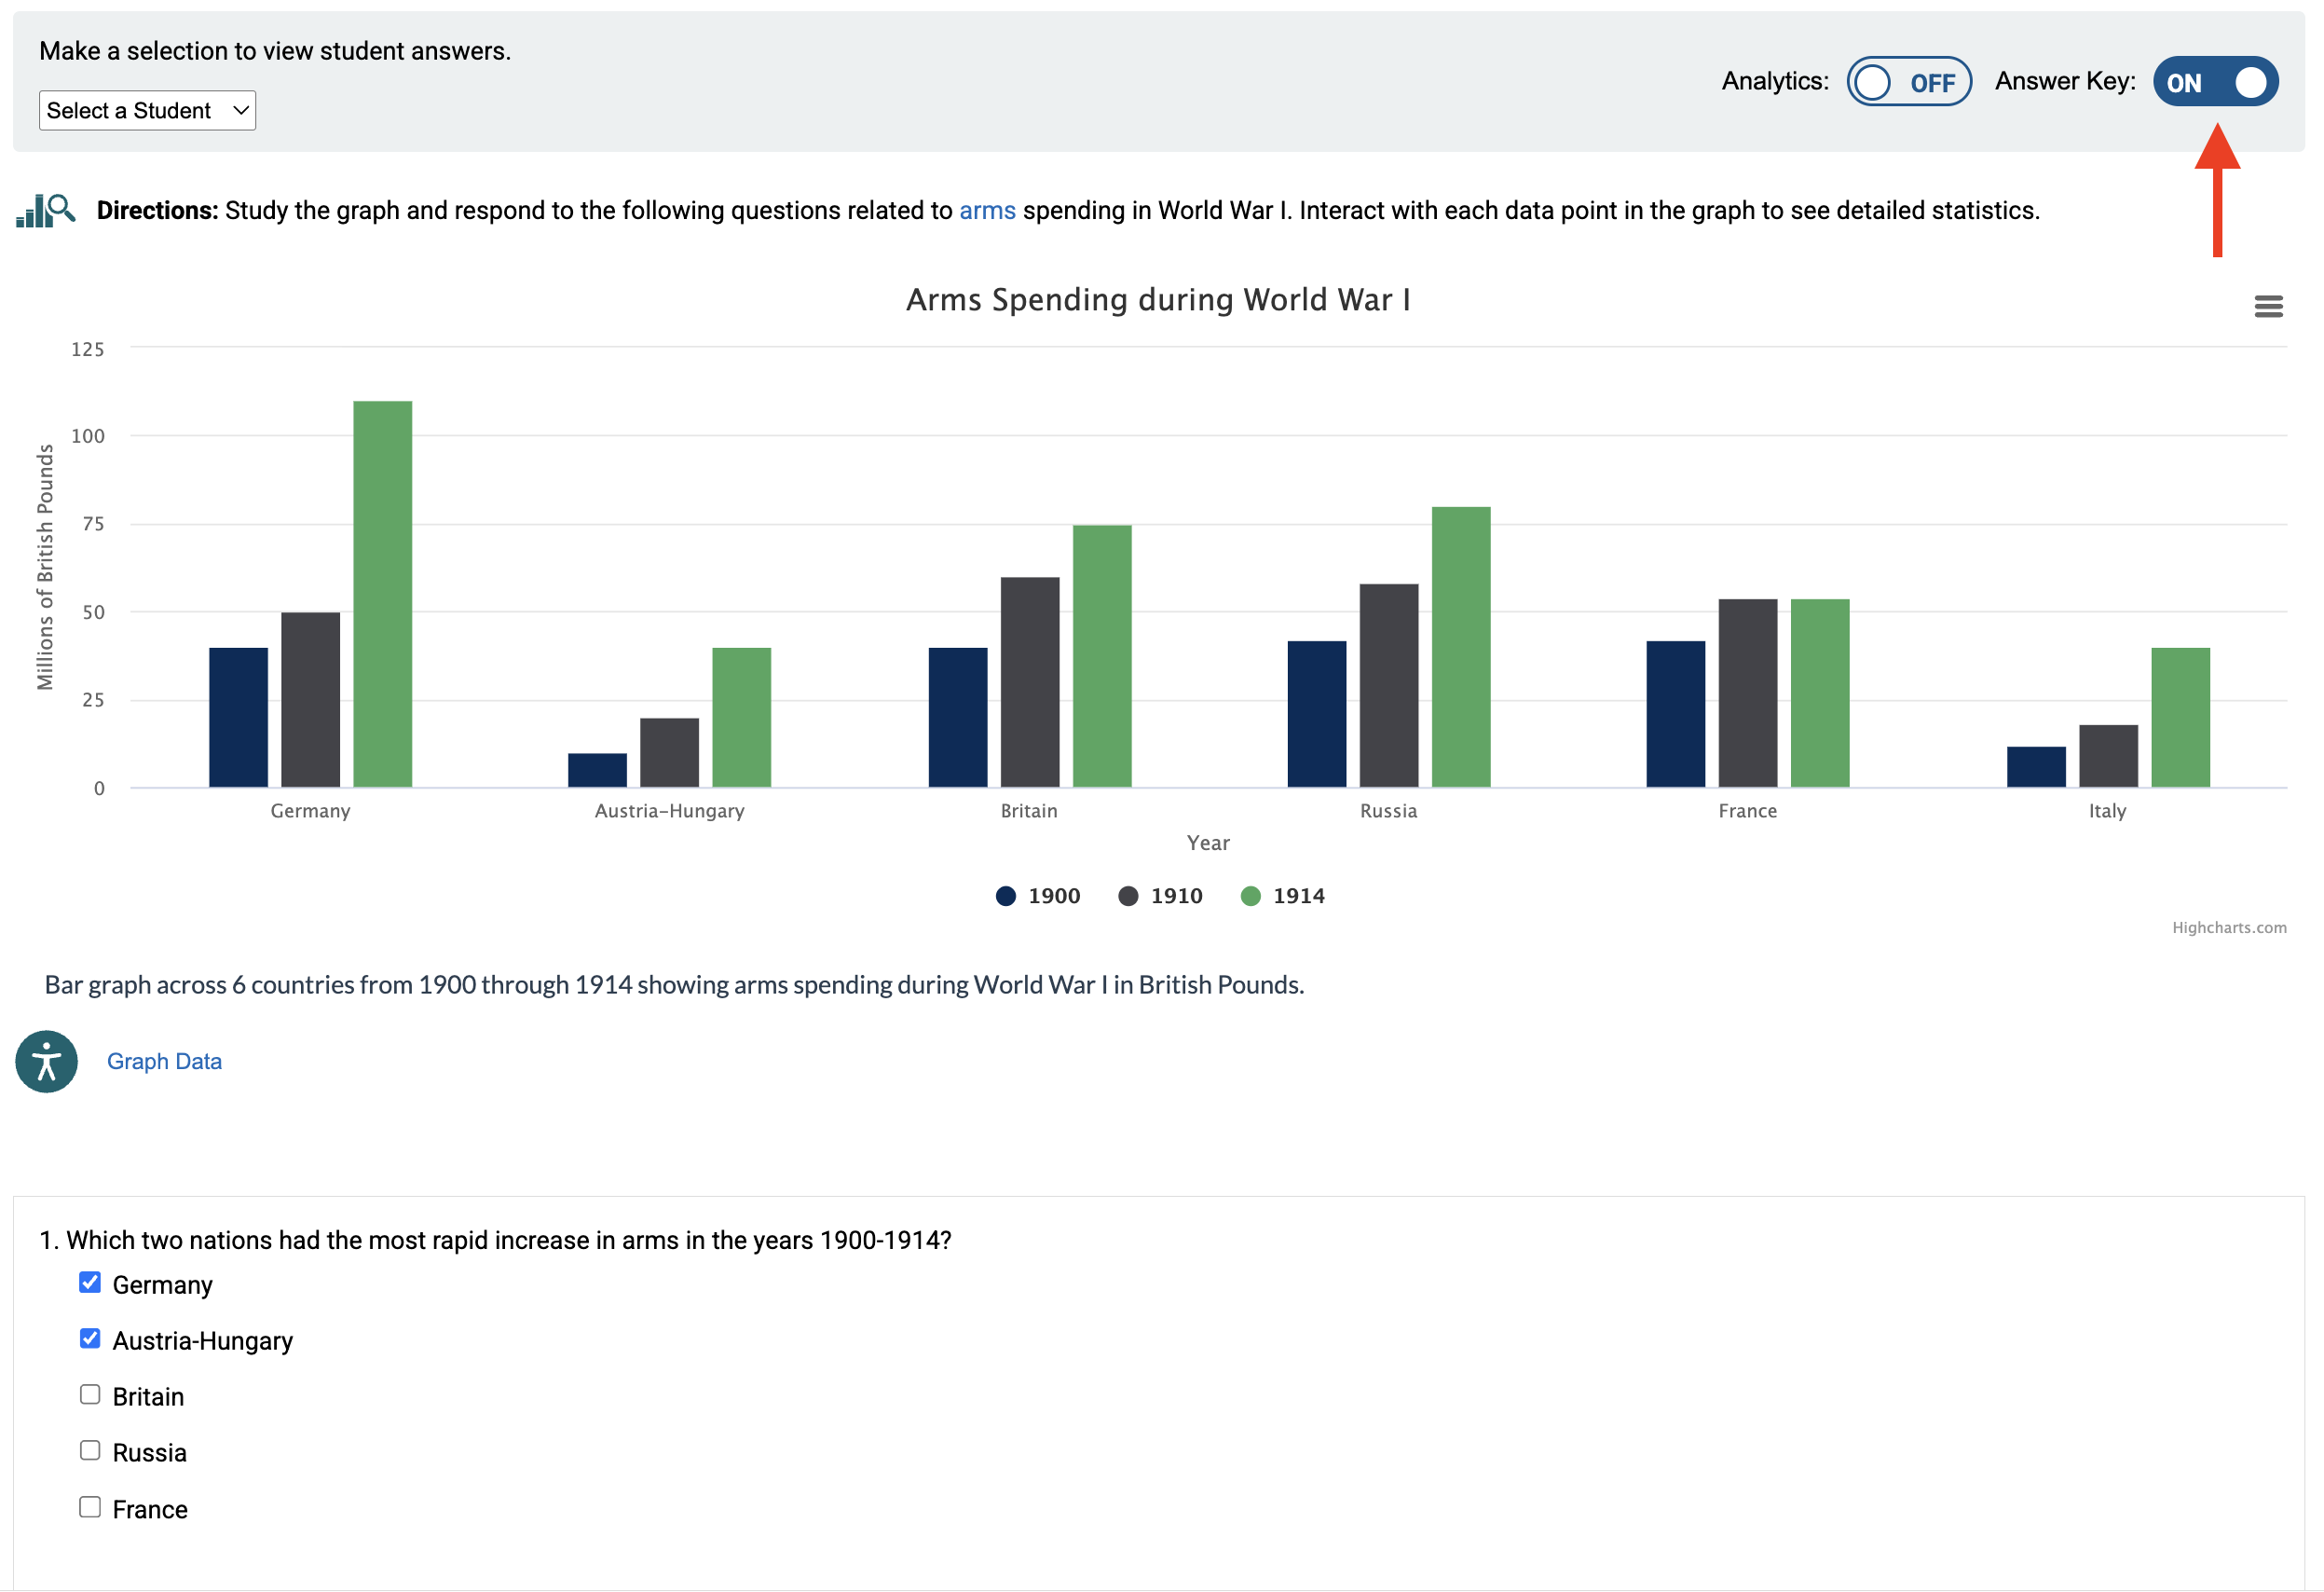Image resolution: width=2324 pixels, height=1592 pixels.
Task: Click France's 1910 gray bar
Action: pos(1748,693)
